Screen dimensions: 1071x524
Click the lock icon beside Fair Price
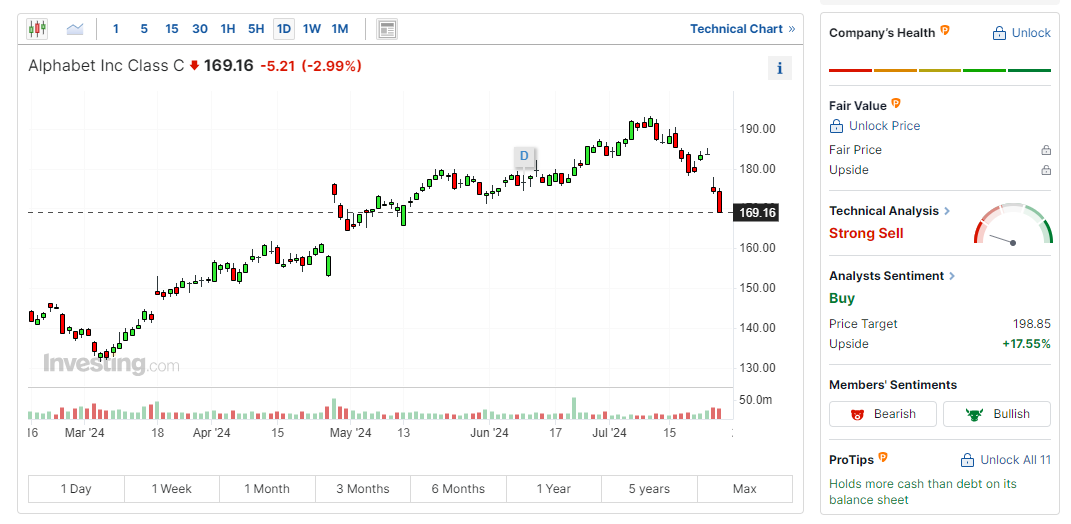pos(1046,150)
